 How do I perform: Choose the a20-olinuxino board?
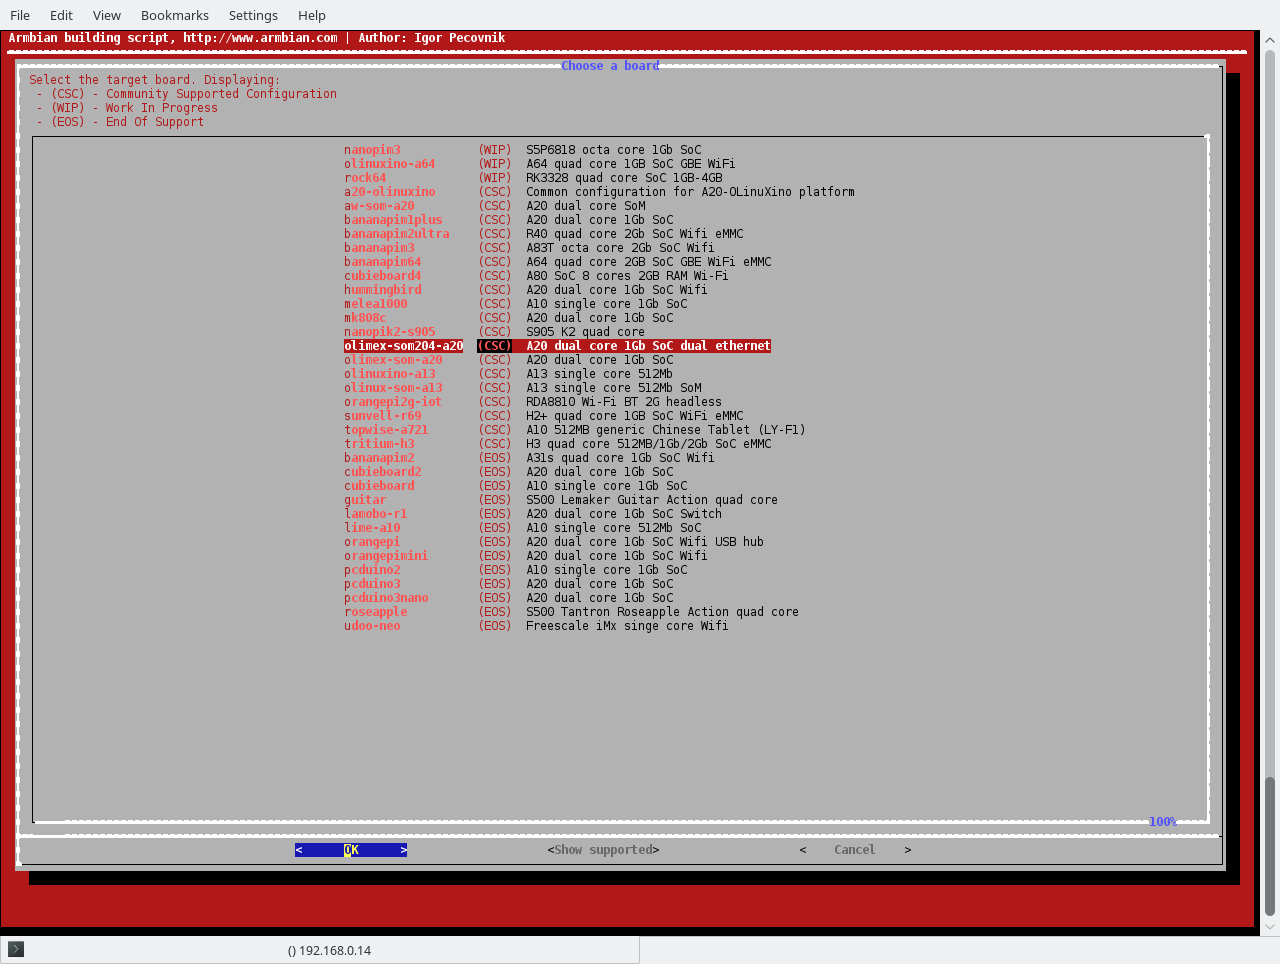tap(599, 192)
